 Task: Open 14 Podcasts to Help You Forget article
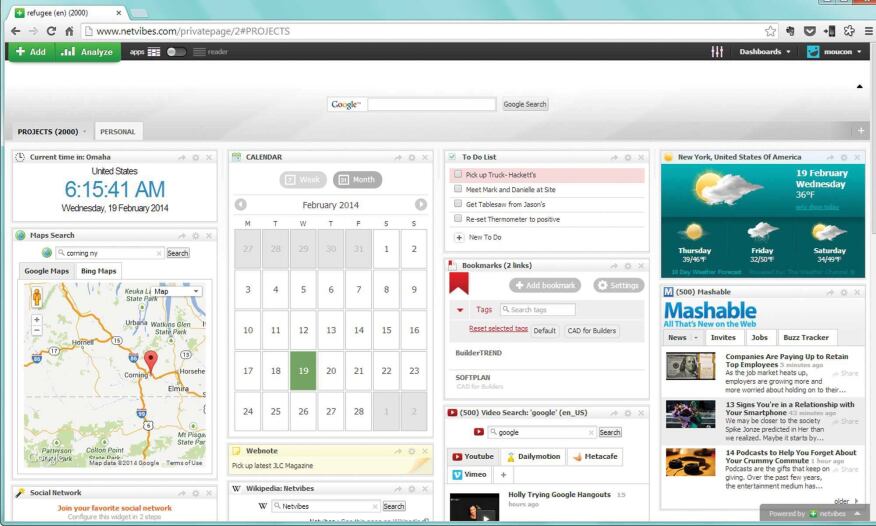click(x=791, y=457)
